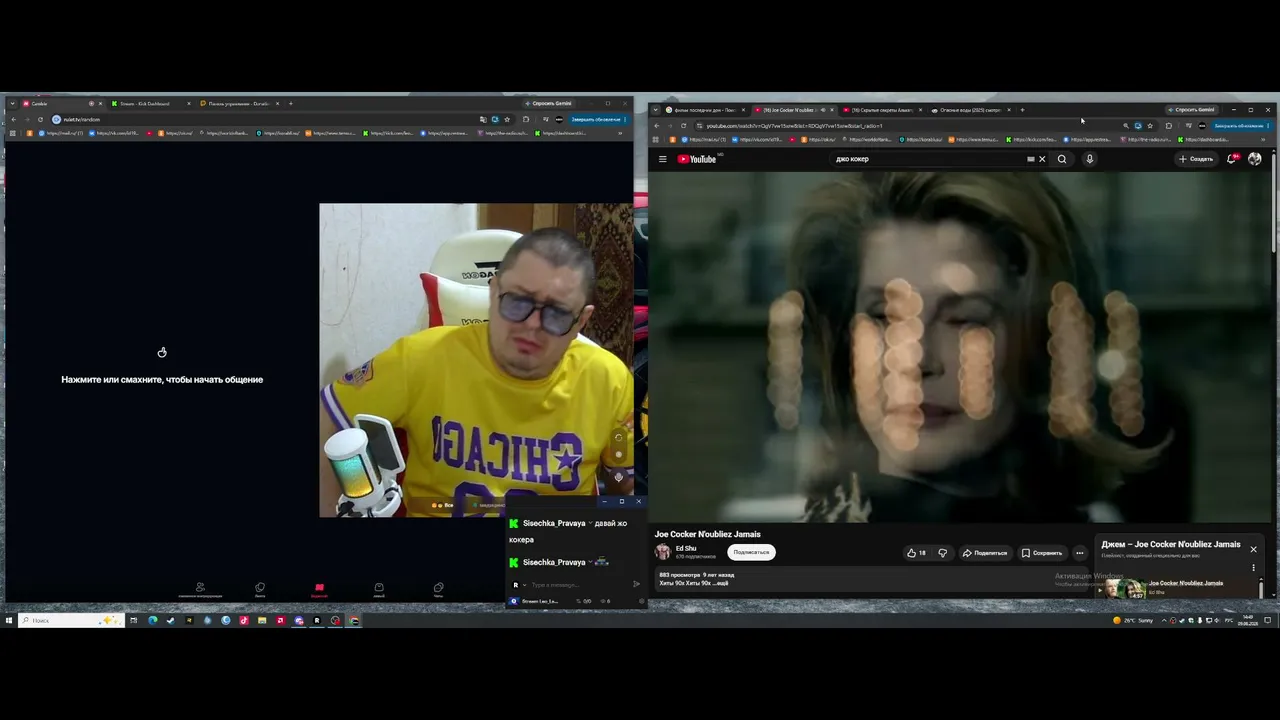Open a new tab in the rulet.tv window
This screenshot has height=720, width=1280.
pyautogui.click(x=291, y=104)
